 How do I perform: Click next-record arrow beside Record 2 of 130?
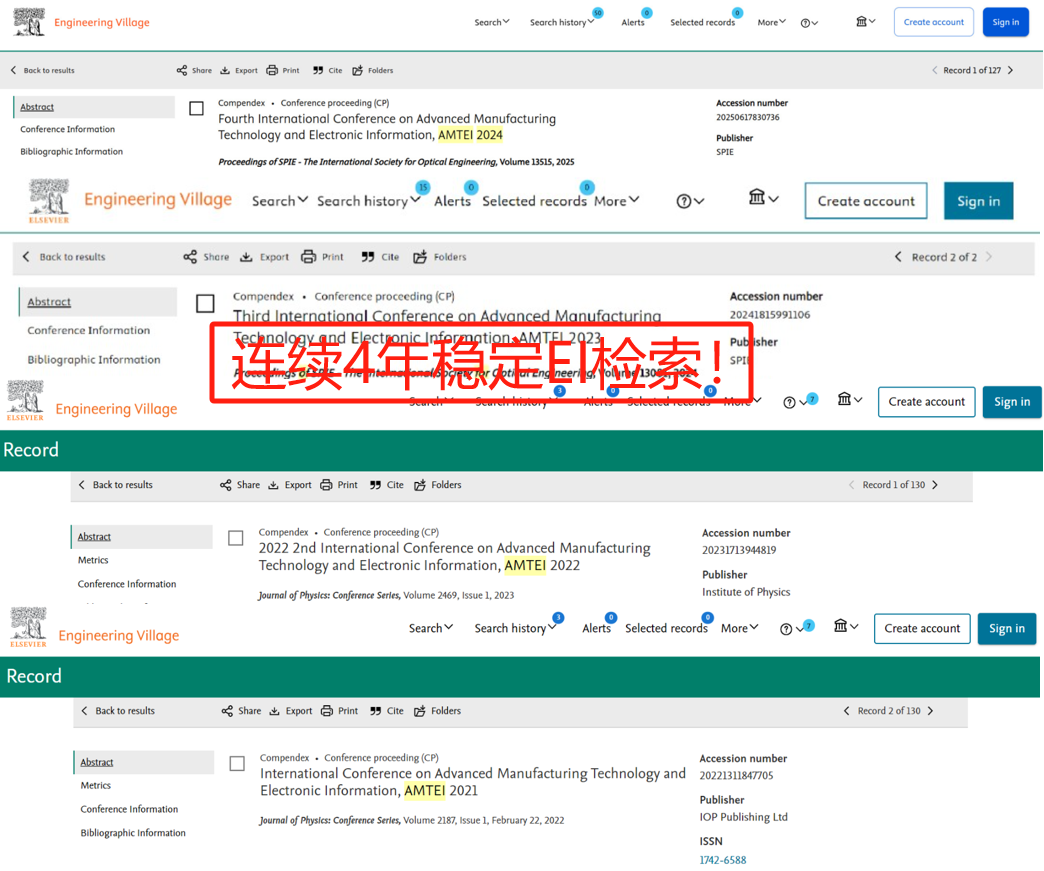click(x=931, y=711)
